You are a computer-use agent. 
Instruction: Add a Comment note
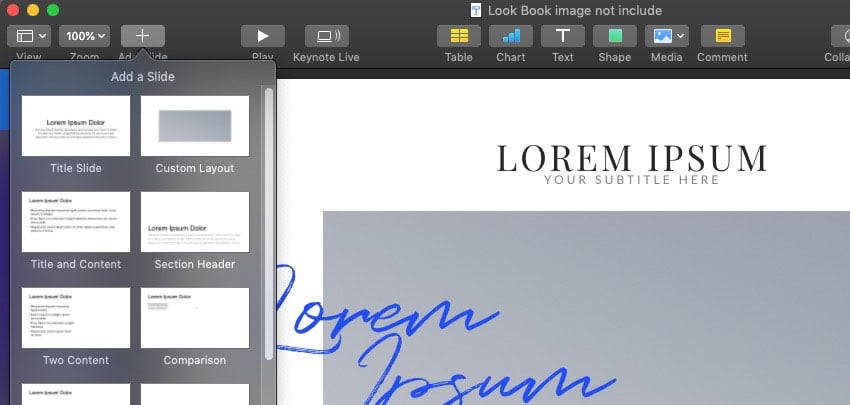(721, 36)
